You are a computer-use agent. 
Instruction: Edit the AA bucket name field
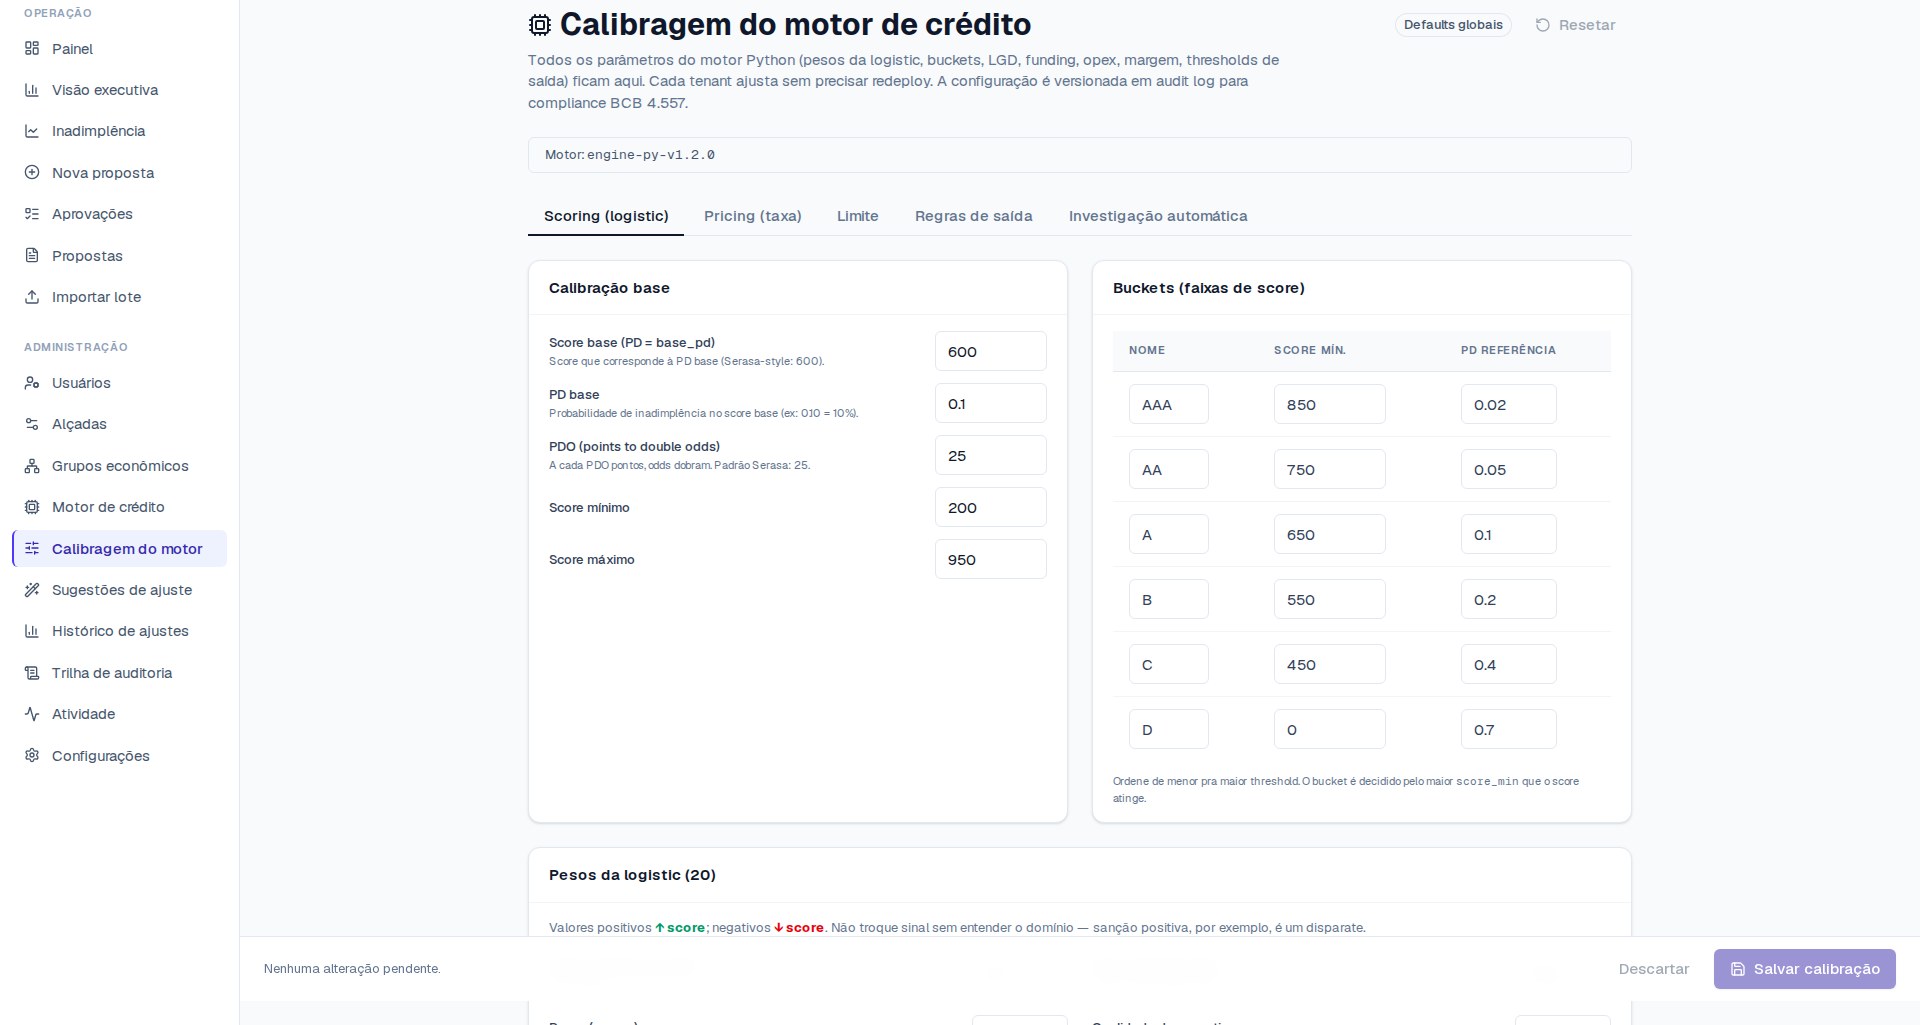point(1169,470)
